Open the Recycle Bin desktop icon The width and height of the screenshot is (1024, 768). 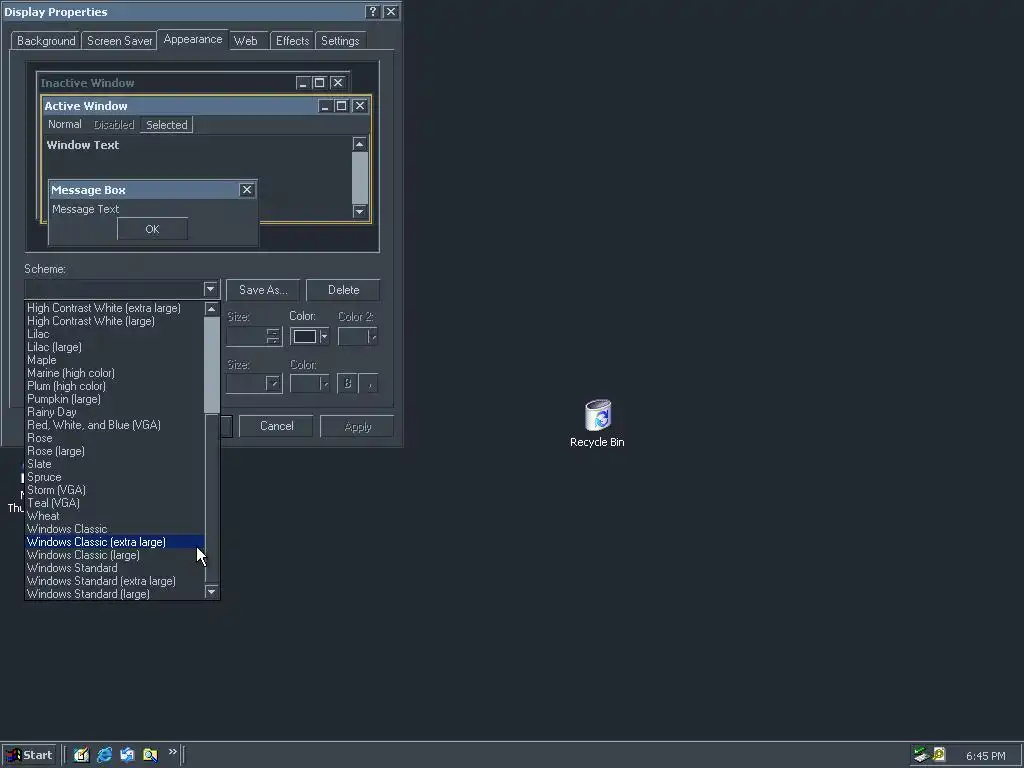click(597, 423)
